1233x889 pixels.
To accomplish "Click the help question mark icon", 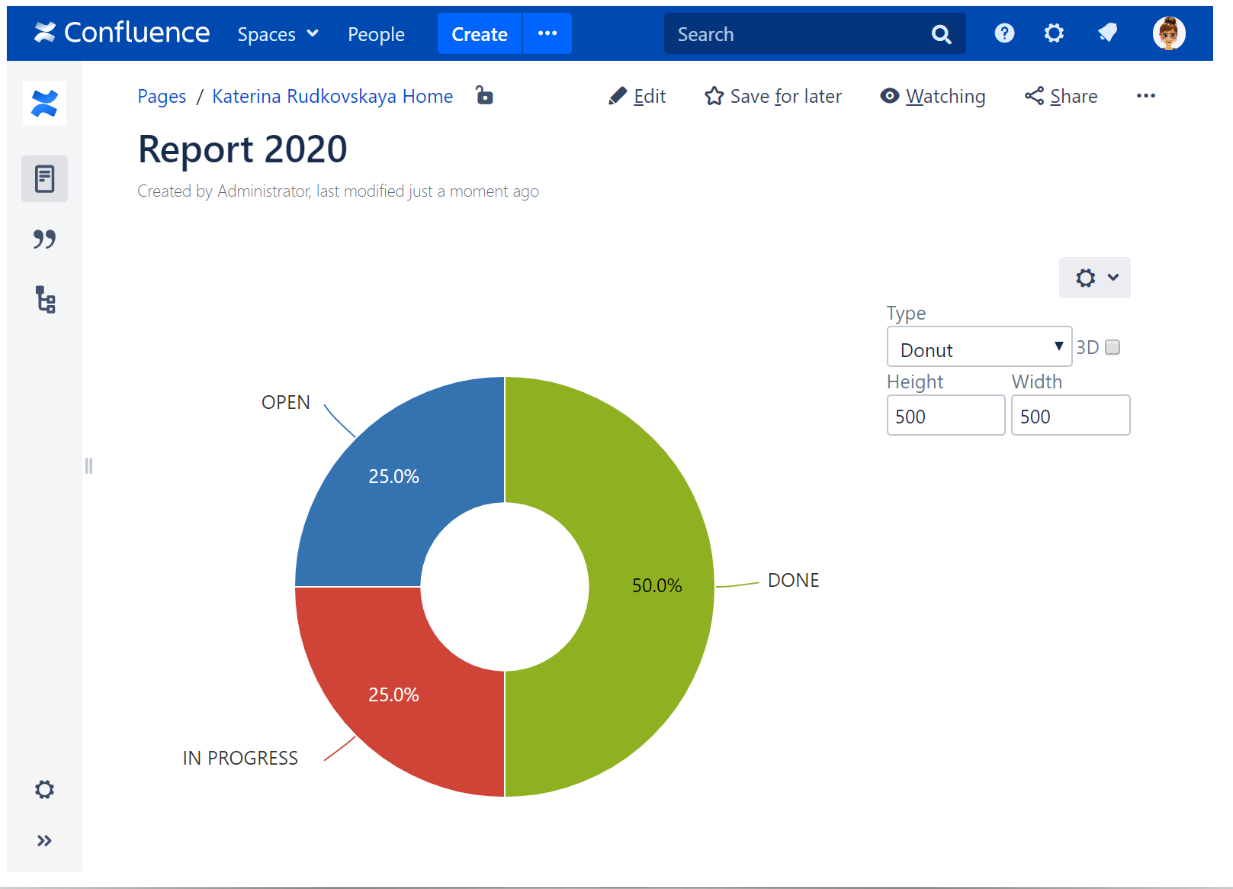I will 1004,34.
